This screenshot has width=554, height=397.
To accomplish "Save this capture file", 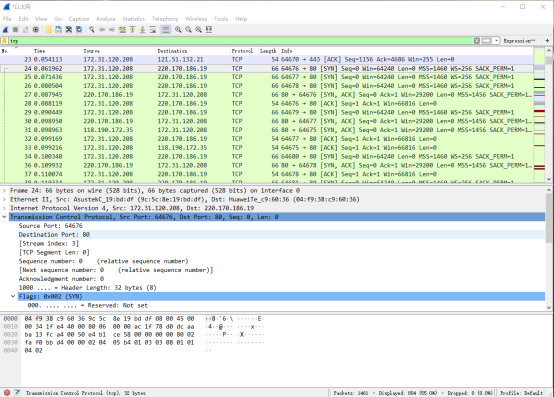I will pos(59,30).
